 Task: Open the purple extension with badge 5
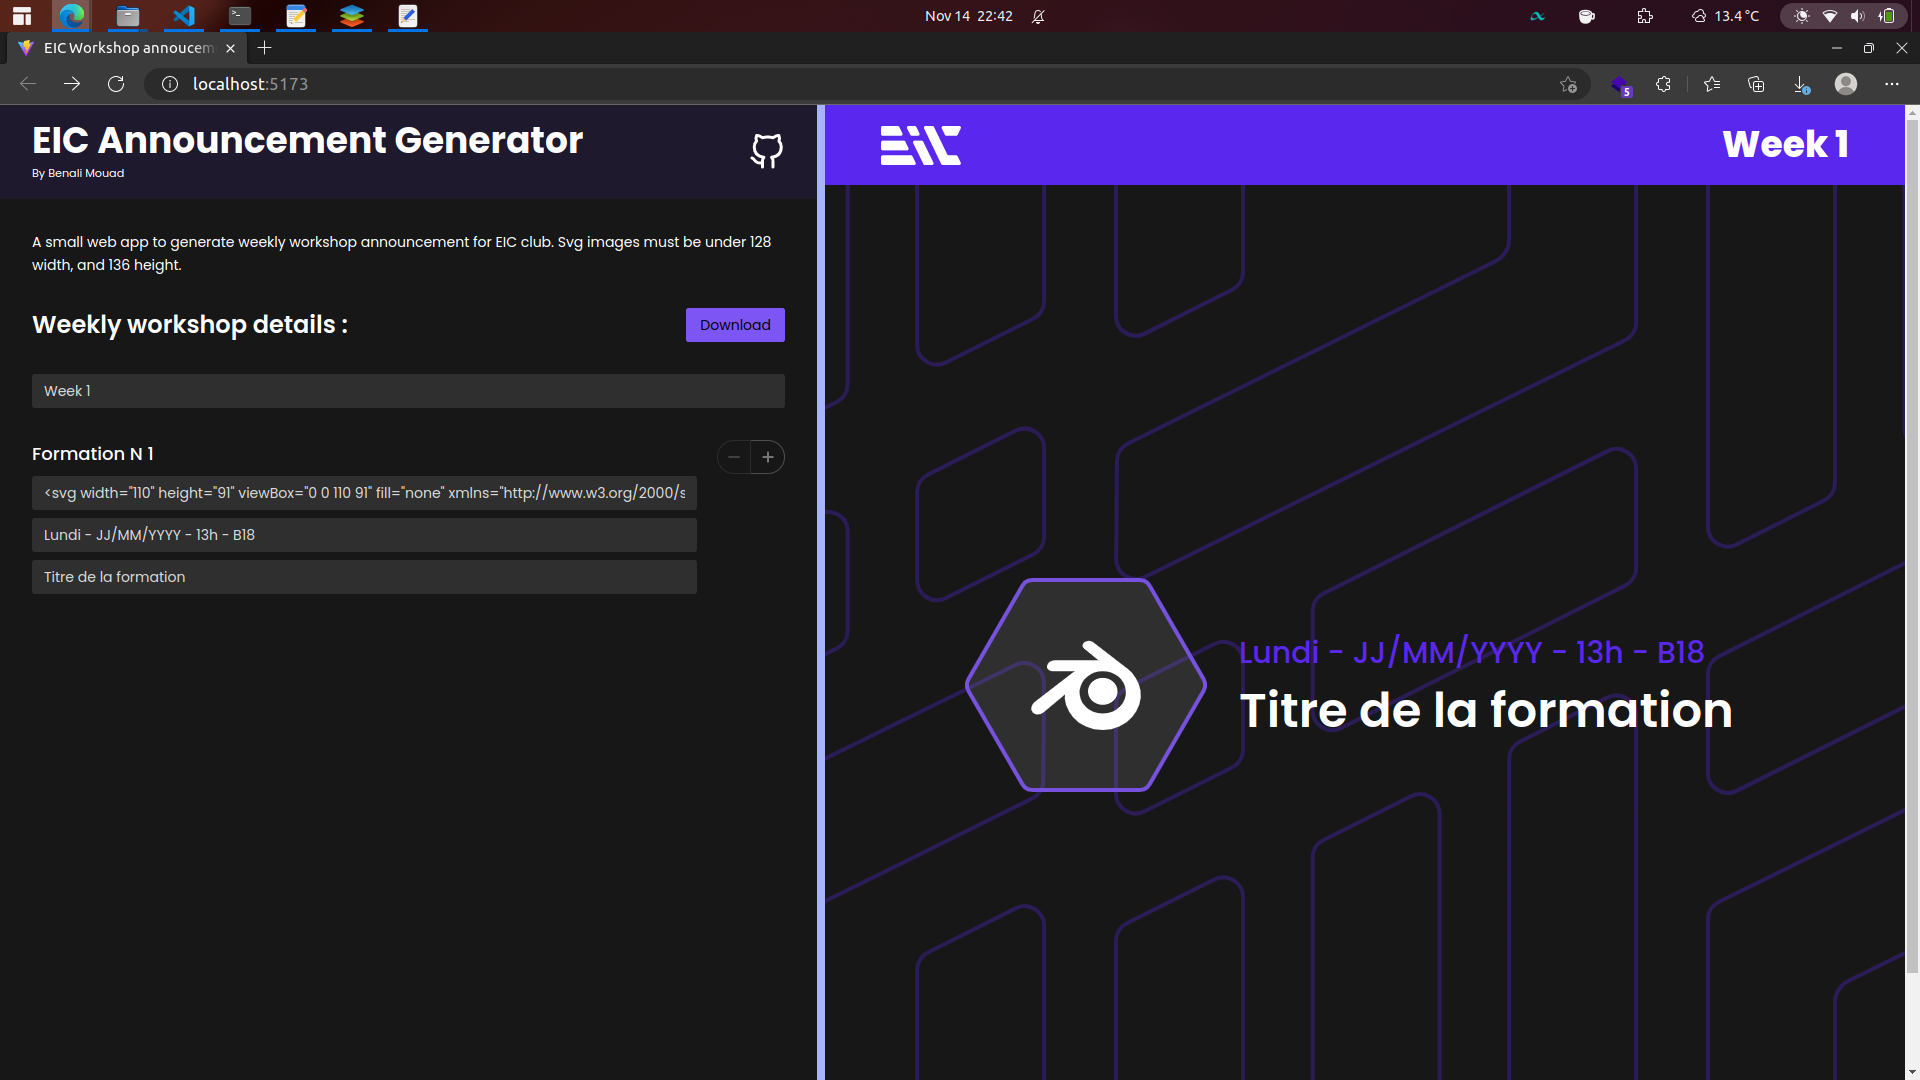click(1620, 85)
